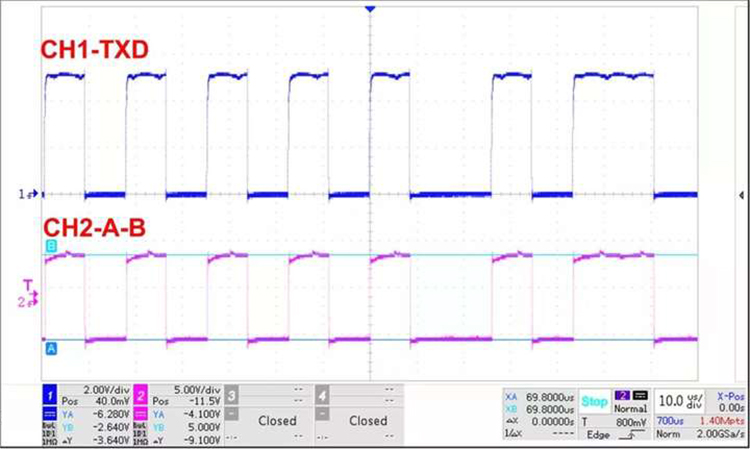
Task: Open channel 2 5.00V/div scale setting
Action: [197, 390]
